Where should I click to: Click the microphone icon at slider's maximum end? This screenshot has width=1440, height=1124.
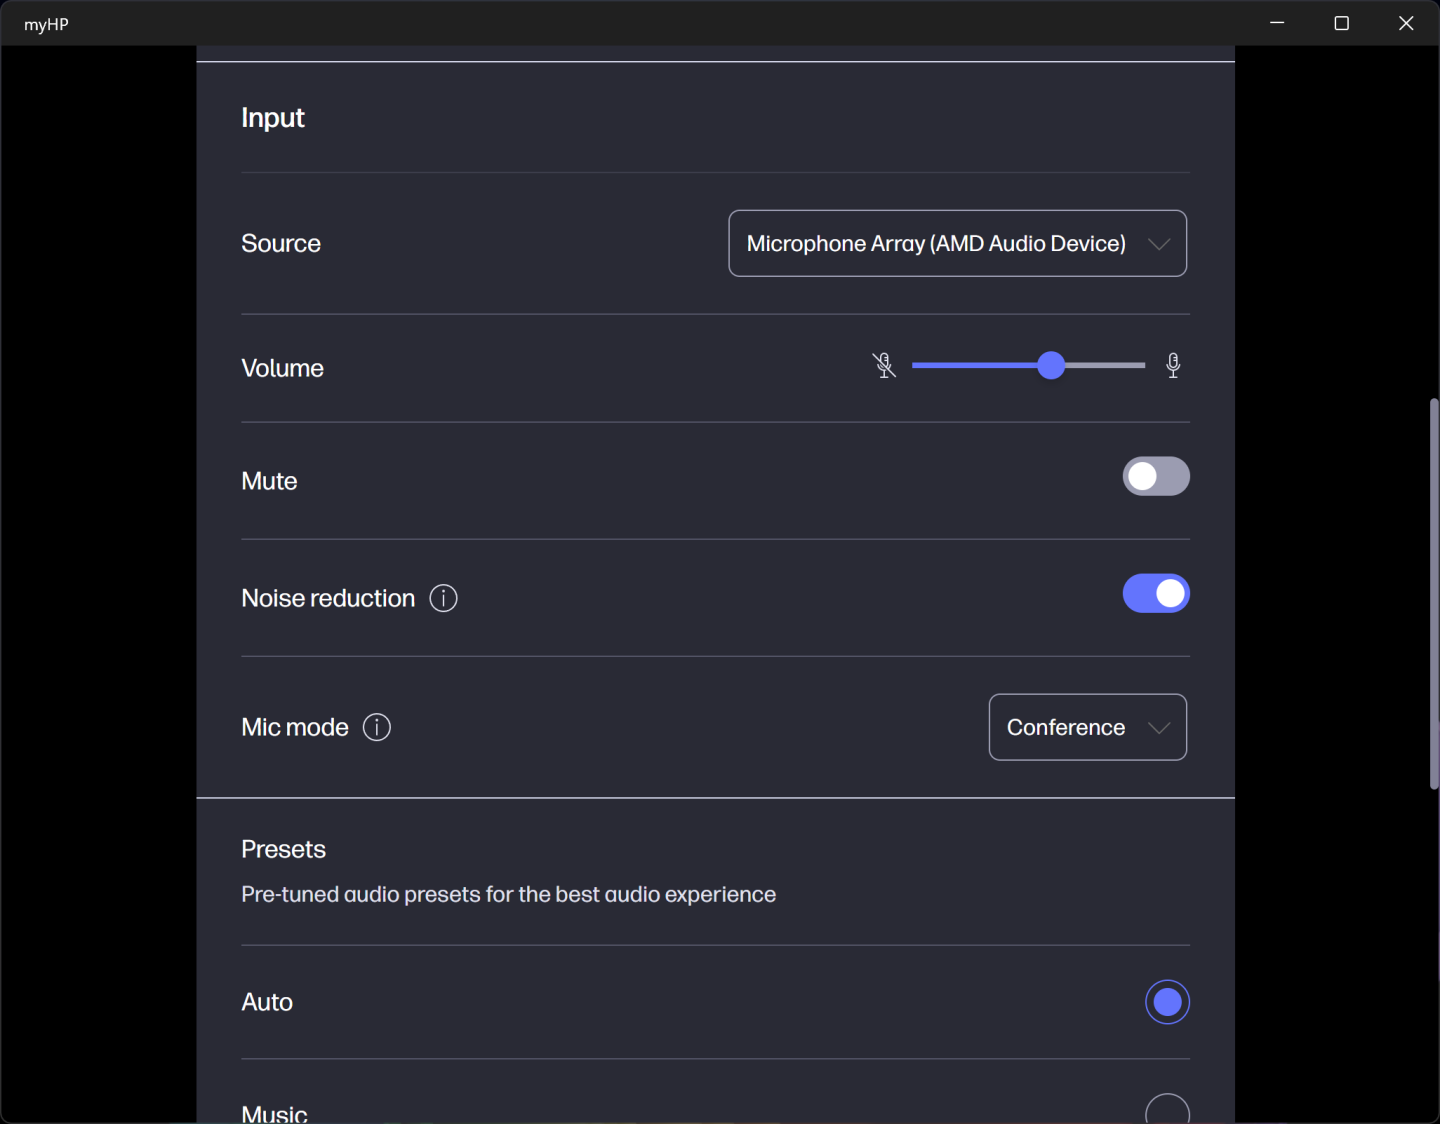[x=1173, y=366]
